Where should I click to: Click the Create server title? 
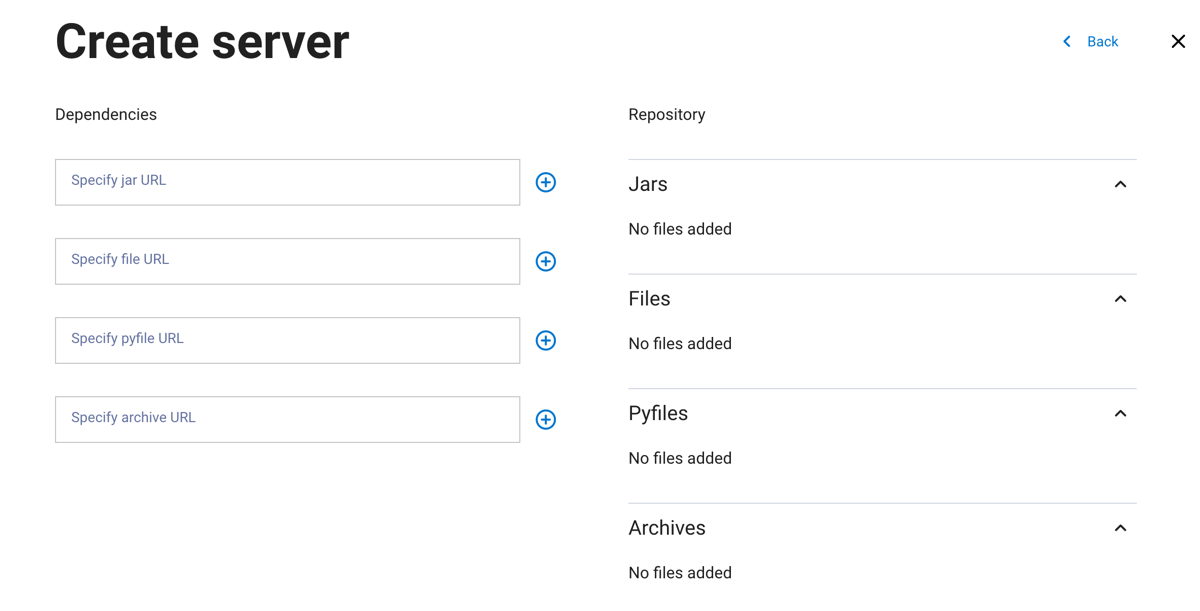(x=202, y=41)
